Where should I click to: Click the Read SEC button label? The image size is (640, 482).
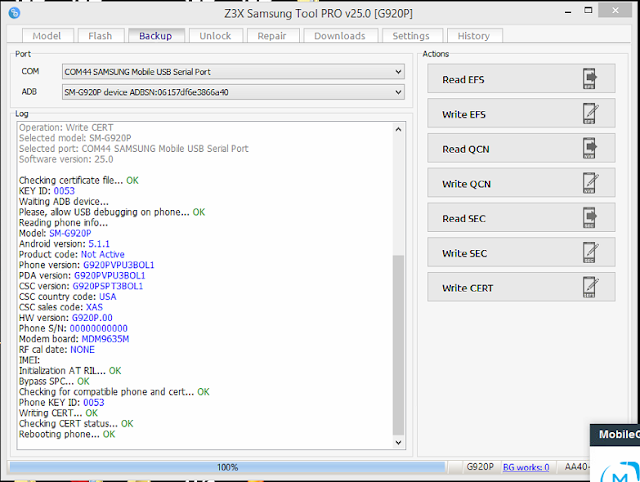464,219
